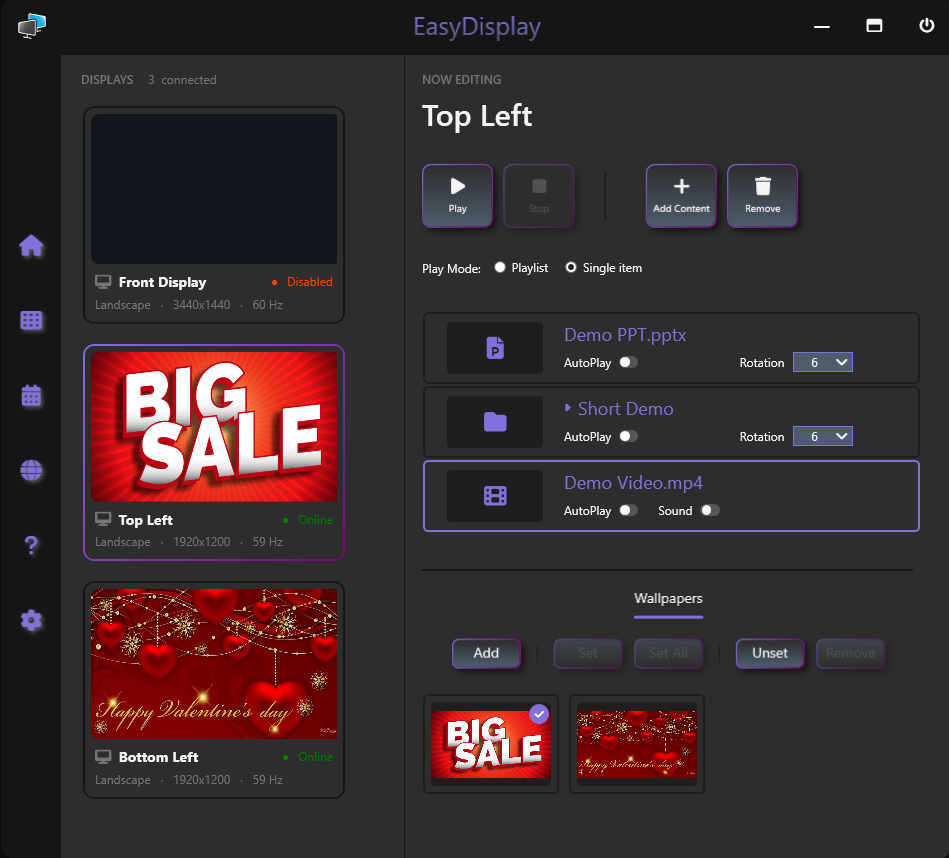
Task: Click Online status of Top Left display
Action: pyautogui.click(x=308, y=520)
